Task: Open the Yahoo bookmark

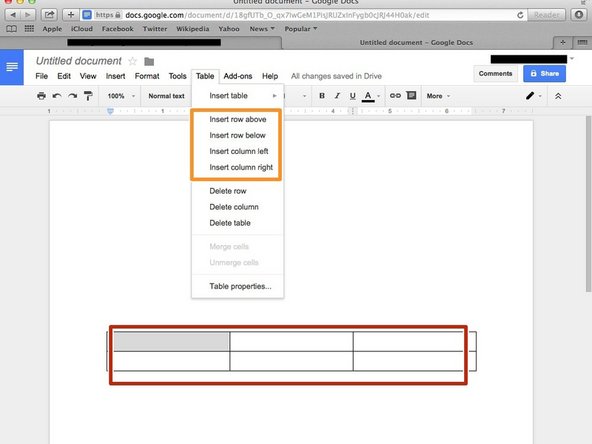Action: [x=229, y=29]
